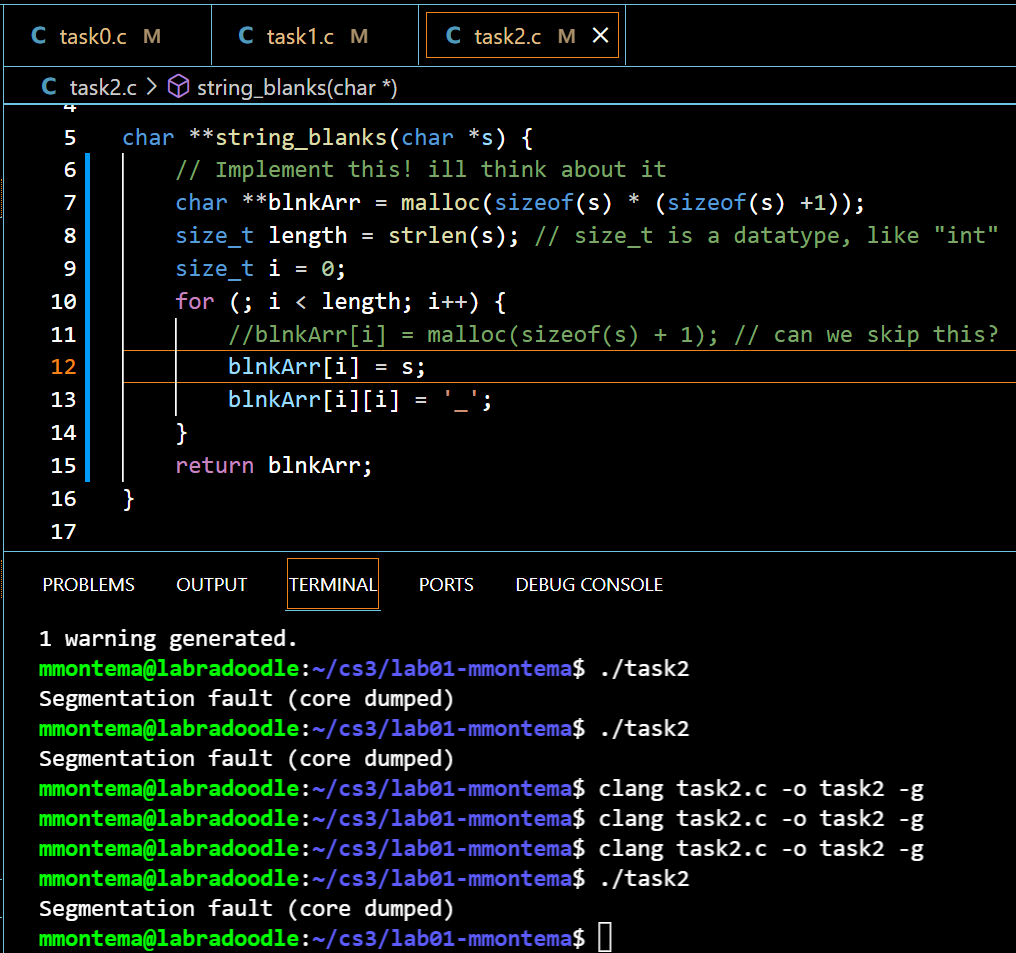Close the task2.c editor tab
The height and width of the screenshot is (953, 1016).
pyautogui.click(x=600, y=36)
